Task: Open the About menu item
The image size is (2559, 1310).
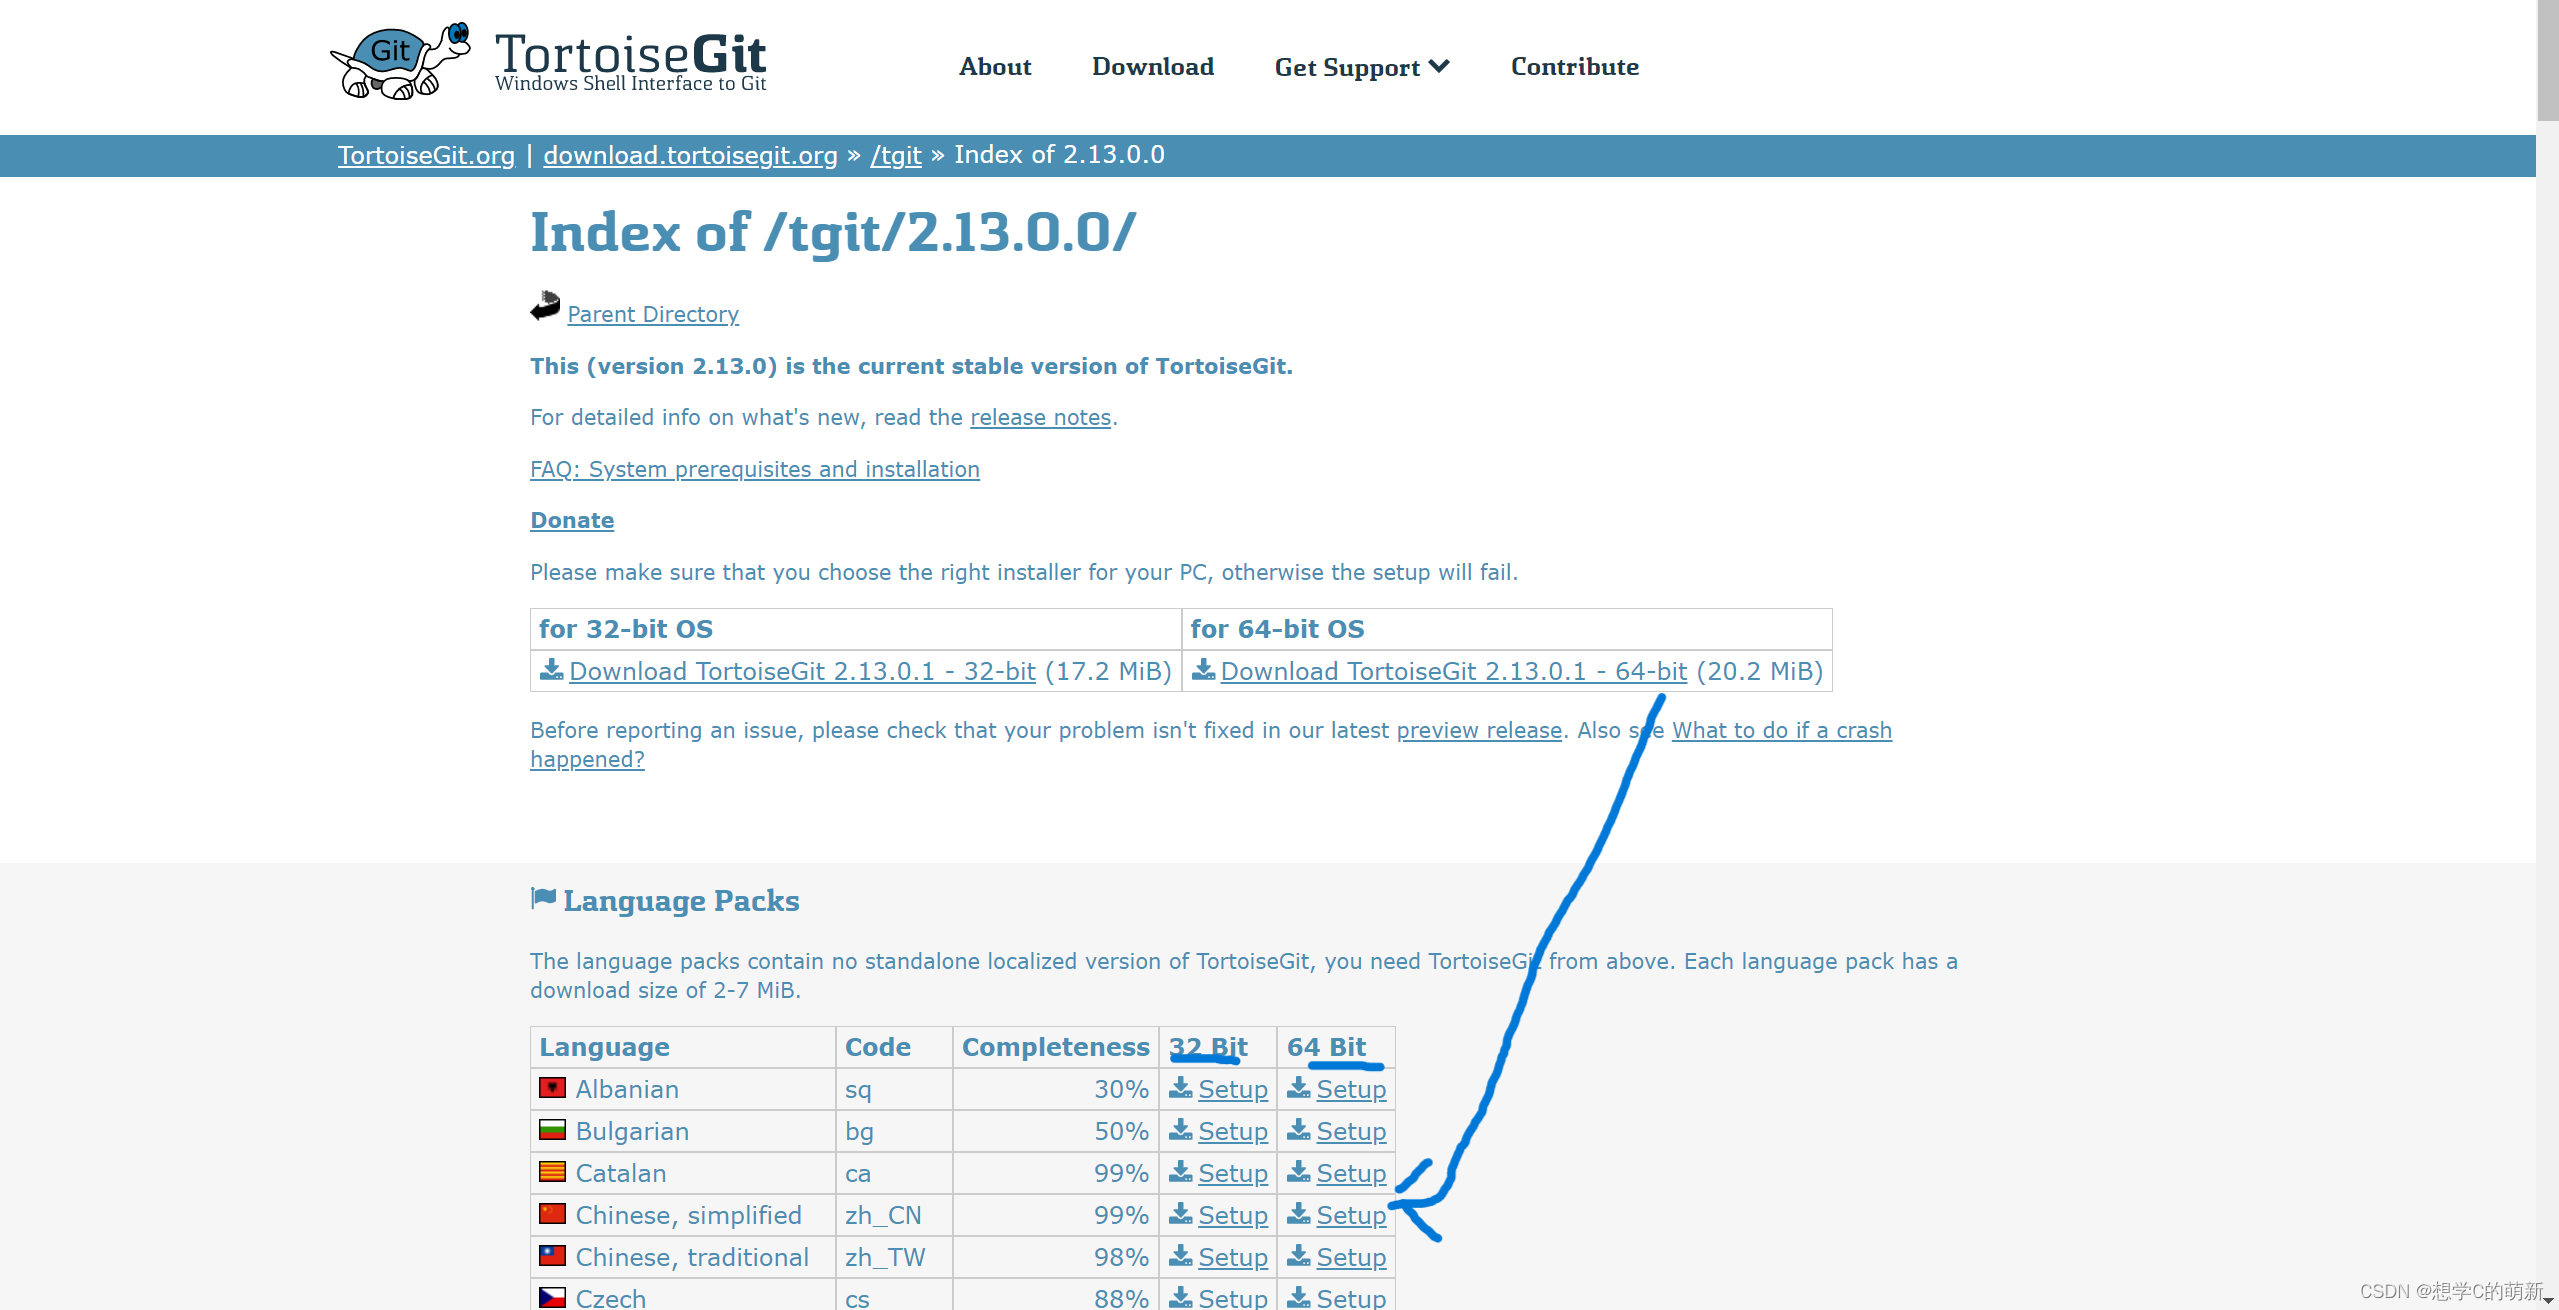Action: (x=996, y=65)
